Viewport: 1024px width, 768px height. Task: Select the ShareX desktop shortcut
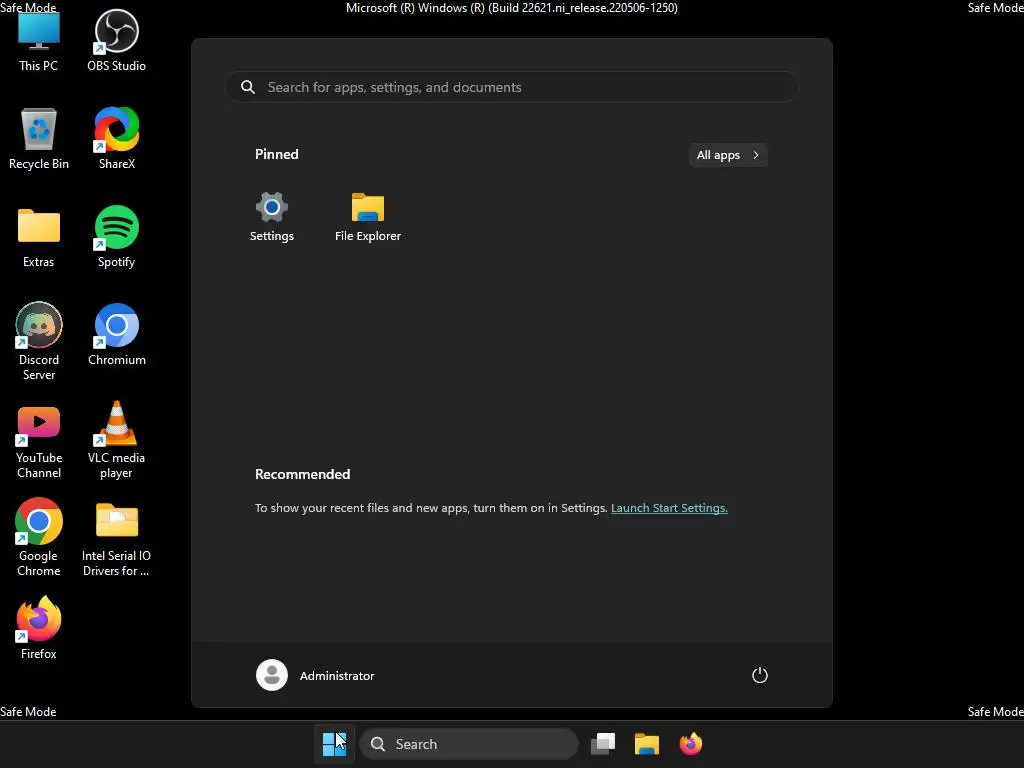[117, 138]
